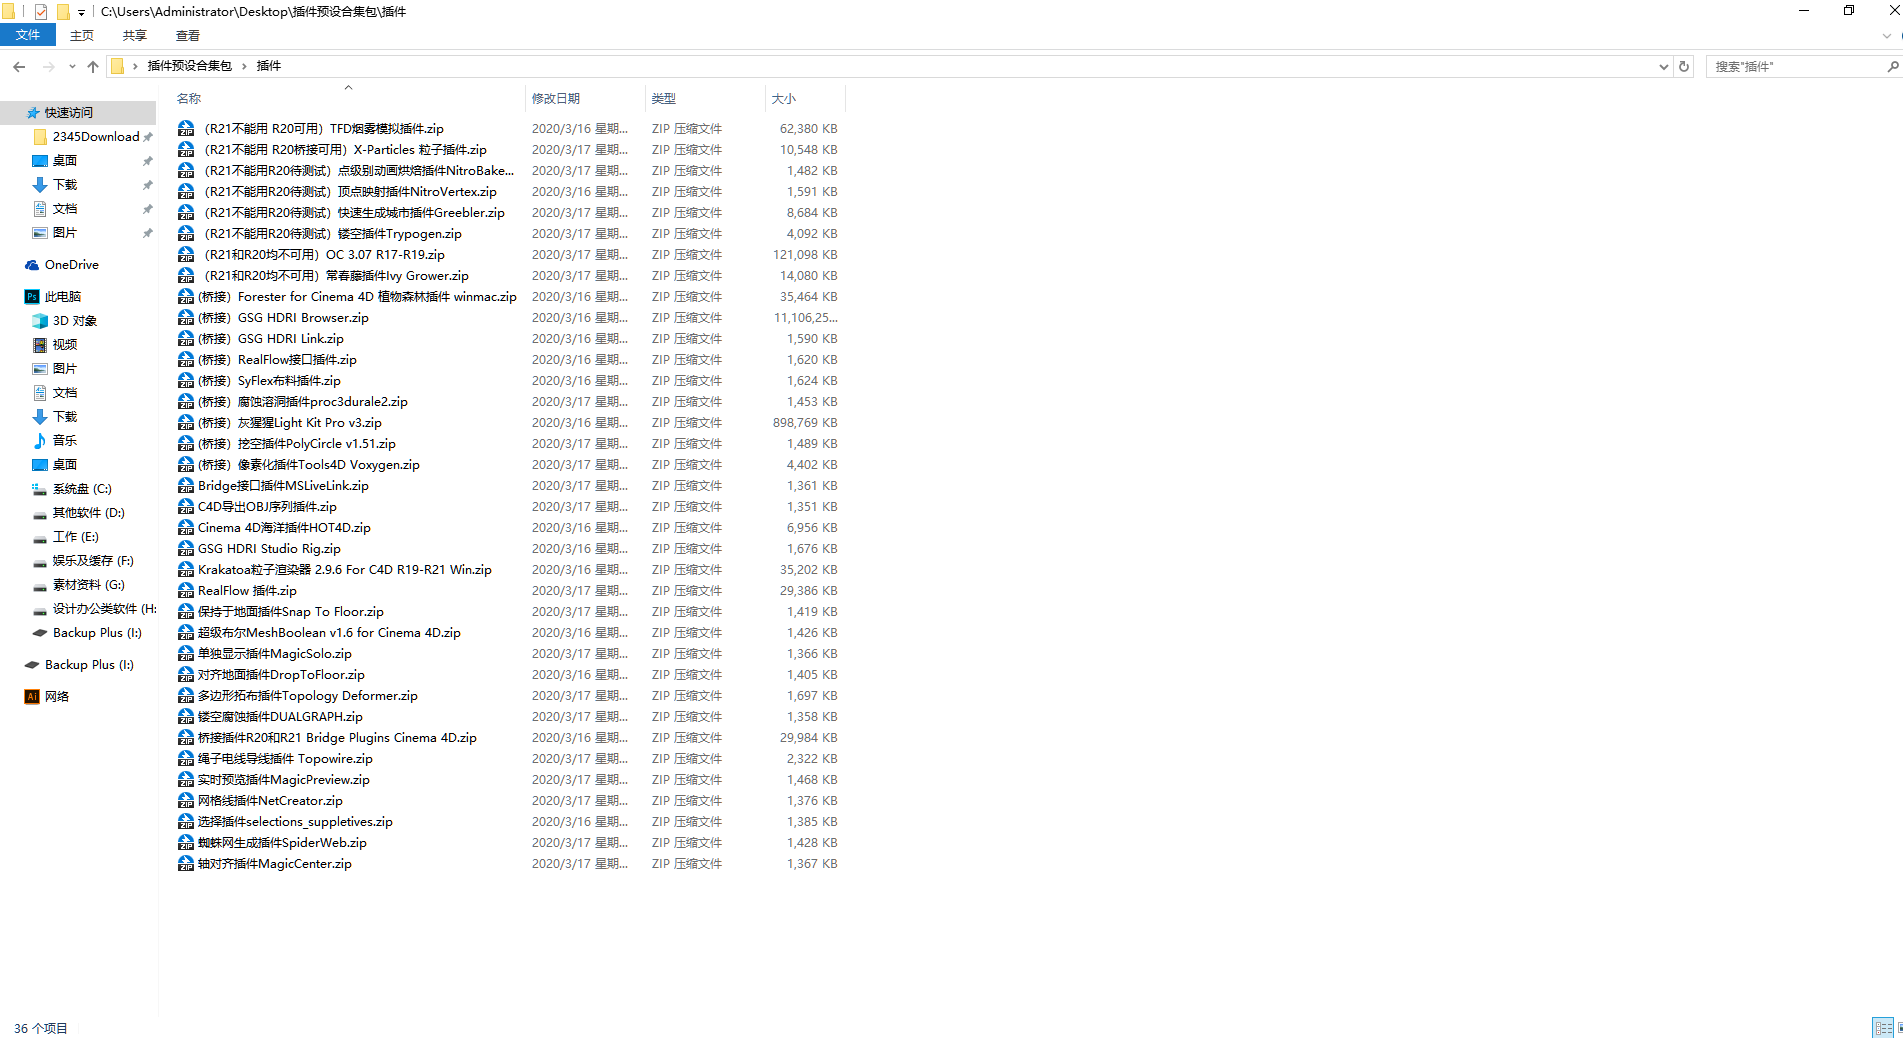Click the title bar properties checkmark icon
The image size is (1903, 1038).
pos(41,12)
